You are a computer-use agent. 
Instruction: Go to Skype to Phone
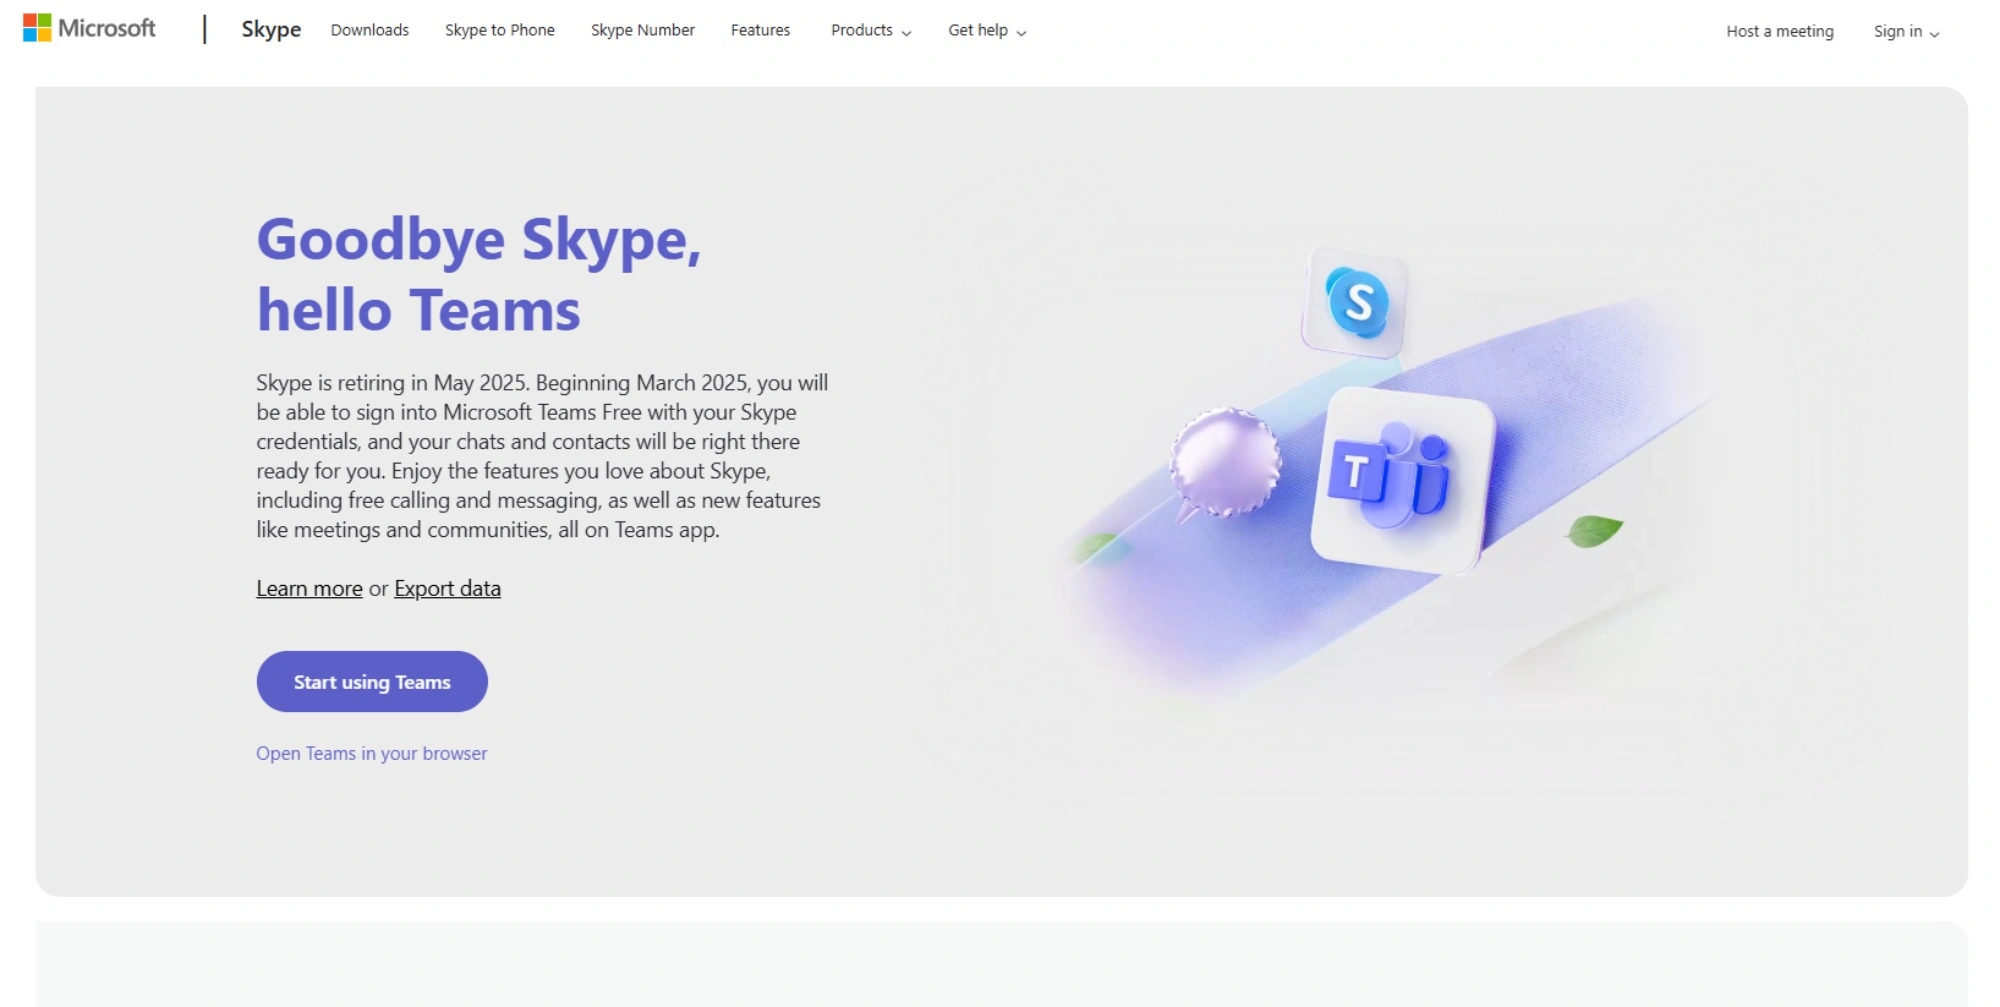point(500,30)
